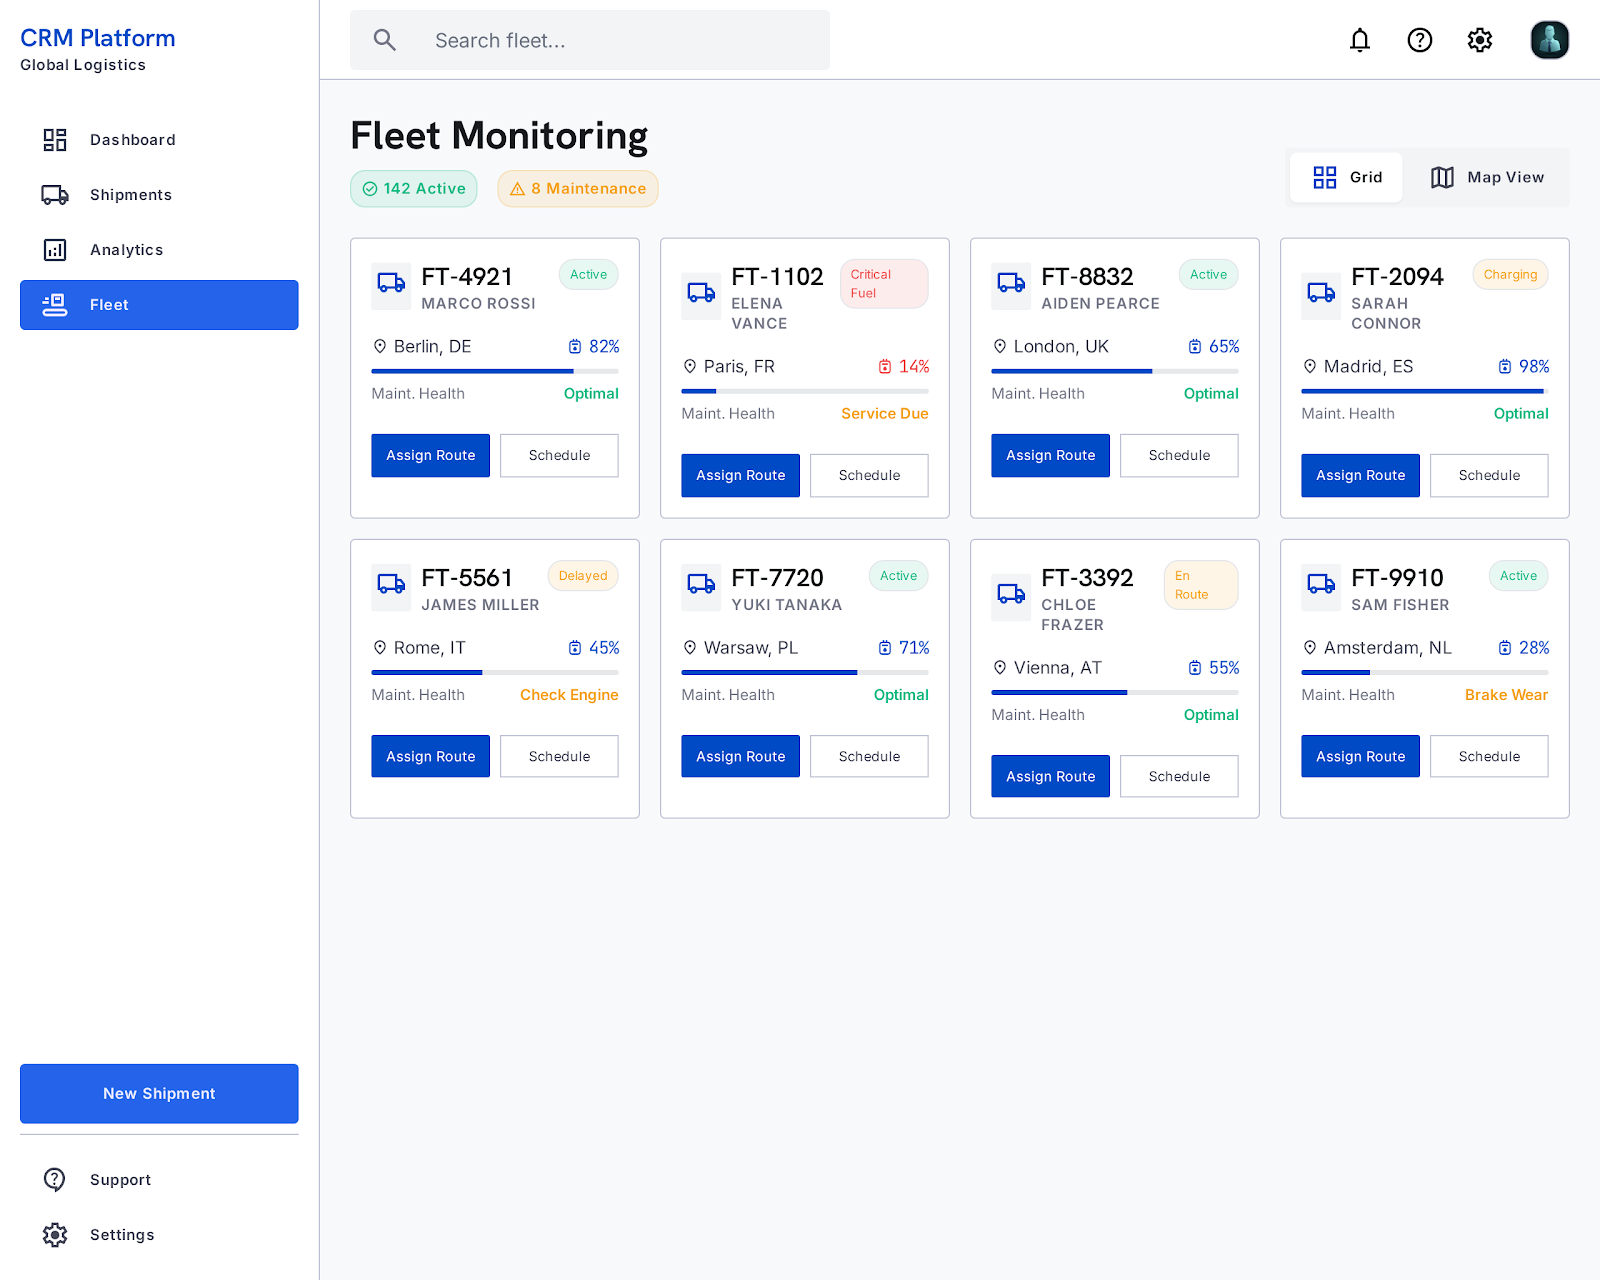Schedule maintenance for FT-1102

click(x=869, y=476)
